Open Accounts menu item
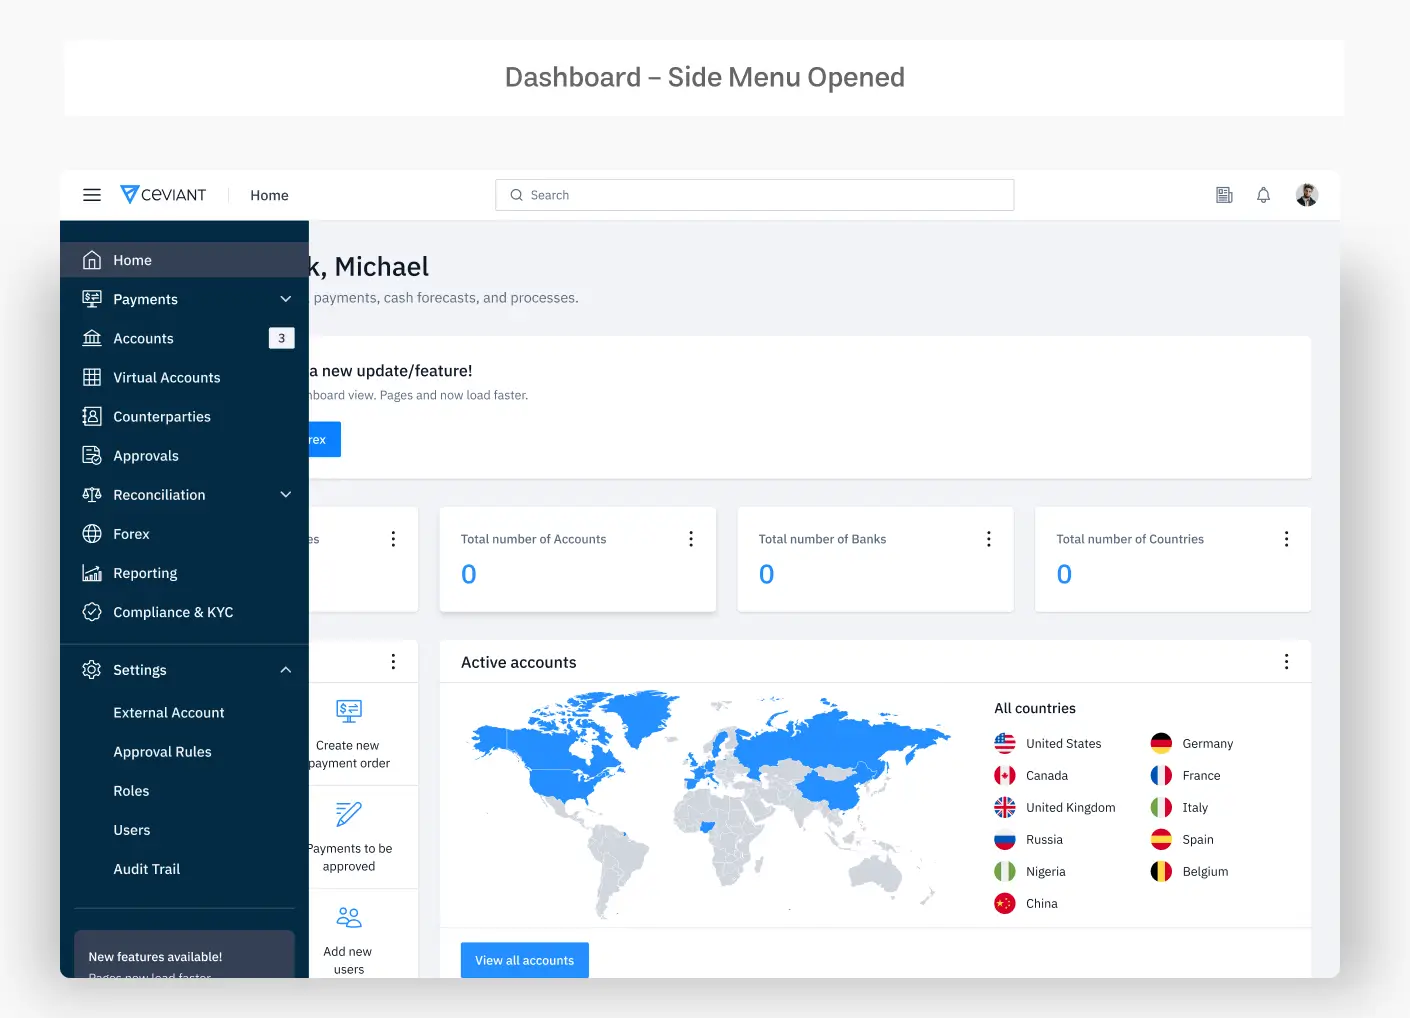Screen dimensions: 1410x1018 tap(184, 338)
